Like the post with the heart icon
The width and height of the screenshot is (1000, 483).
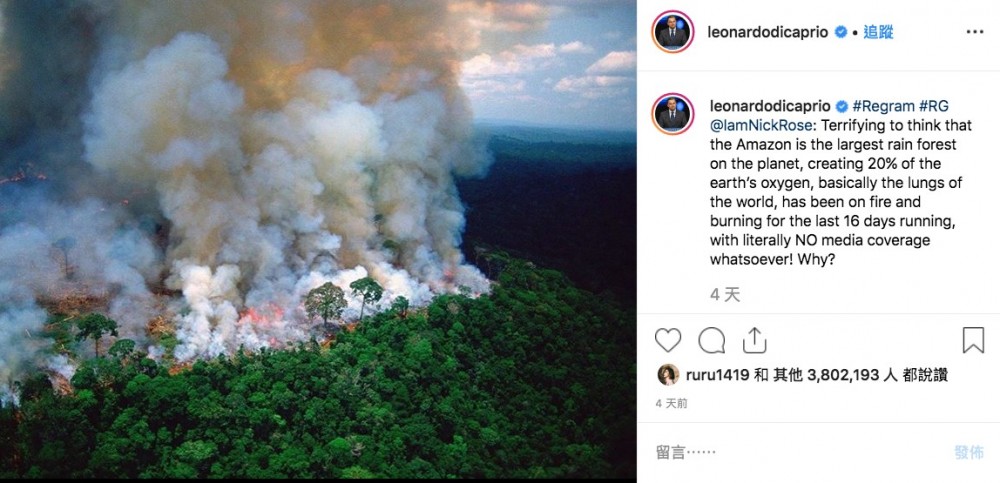tap(668, 341)
